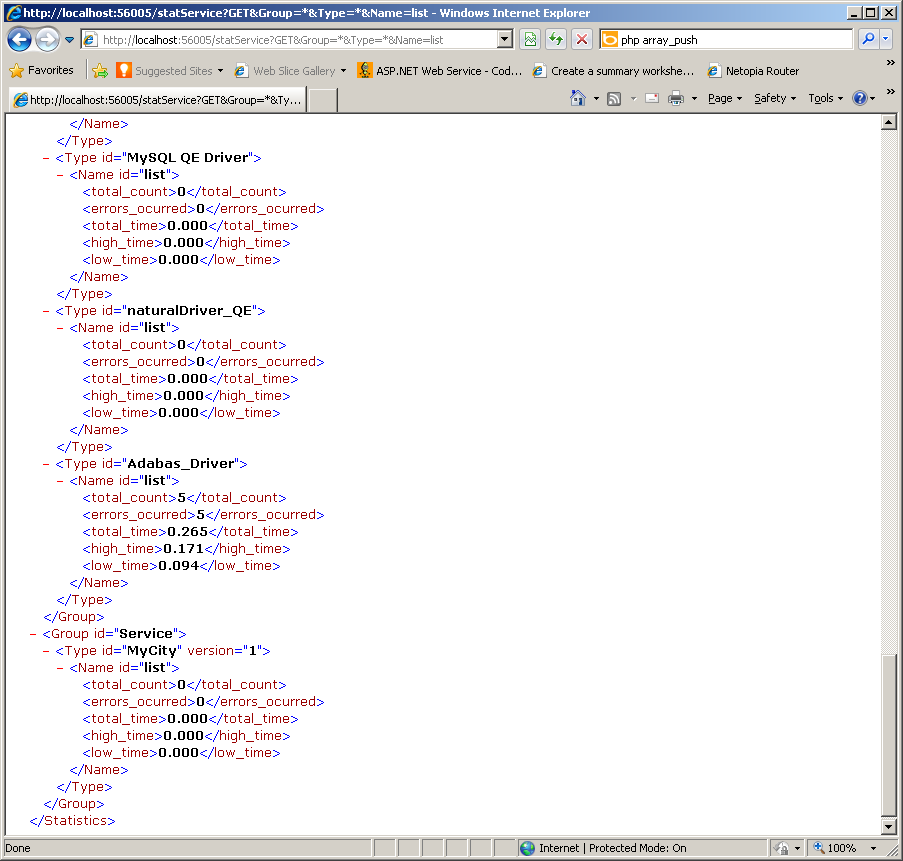Click the closing Statistics tag
Image resolution: width=903 pixels, height=861 pixels.
tap(73, 821)
